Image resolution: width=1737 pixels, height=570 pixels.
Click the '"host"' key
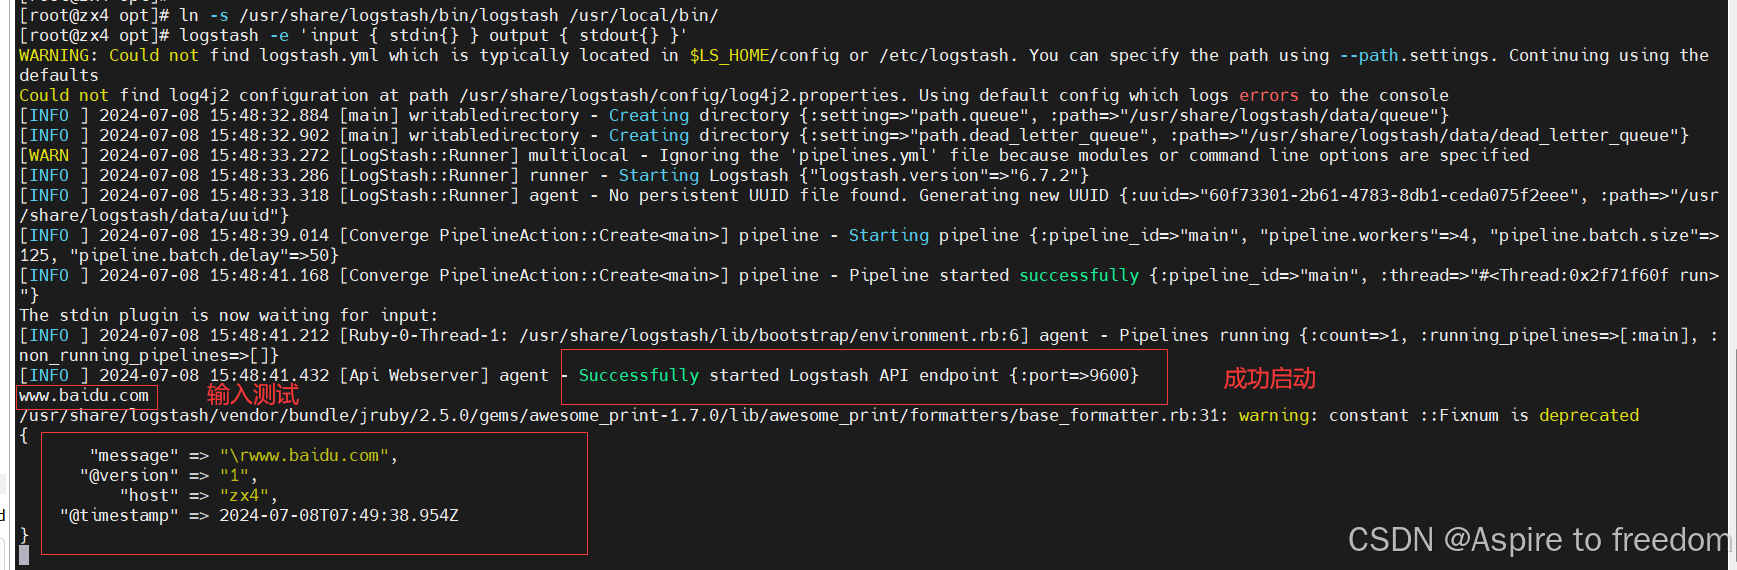point(149,495)
